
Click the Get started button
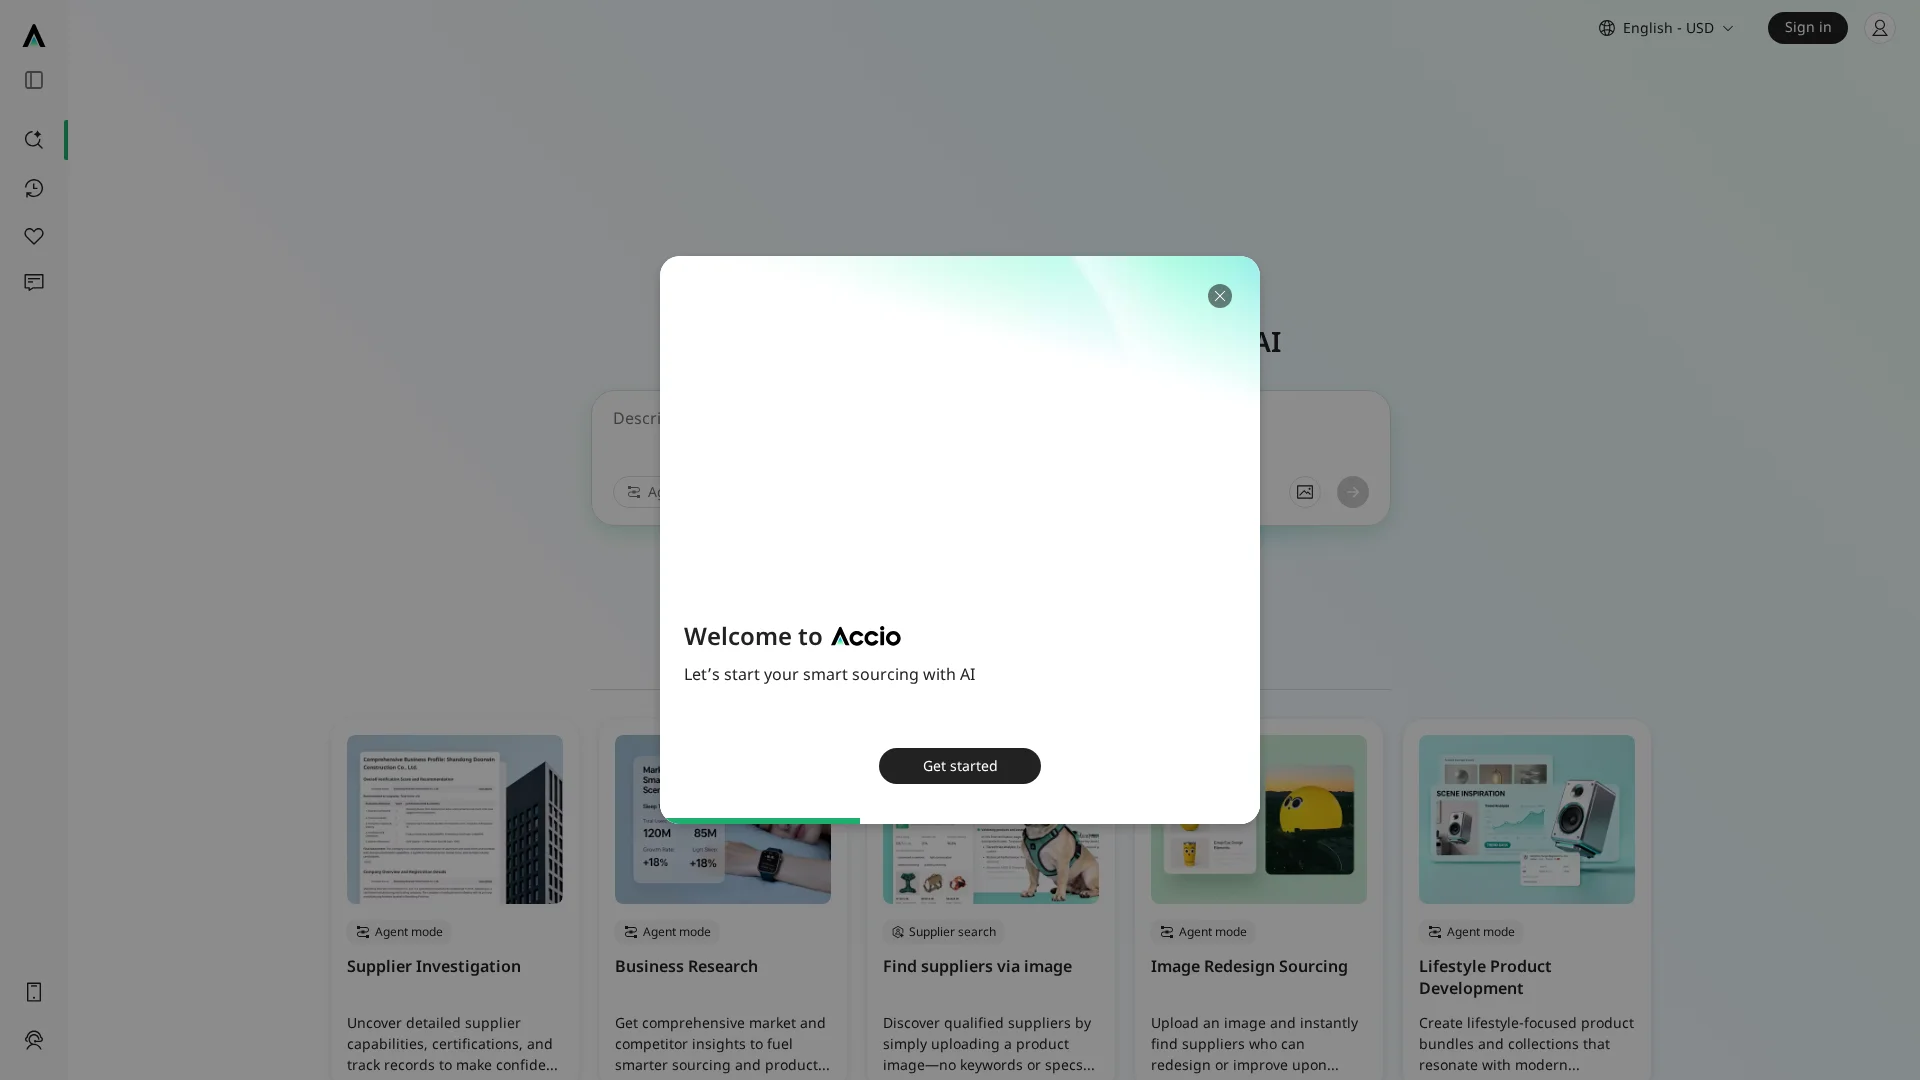coord(959,766)
